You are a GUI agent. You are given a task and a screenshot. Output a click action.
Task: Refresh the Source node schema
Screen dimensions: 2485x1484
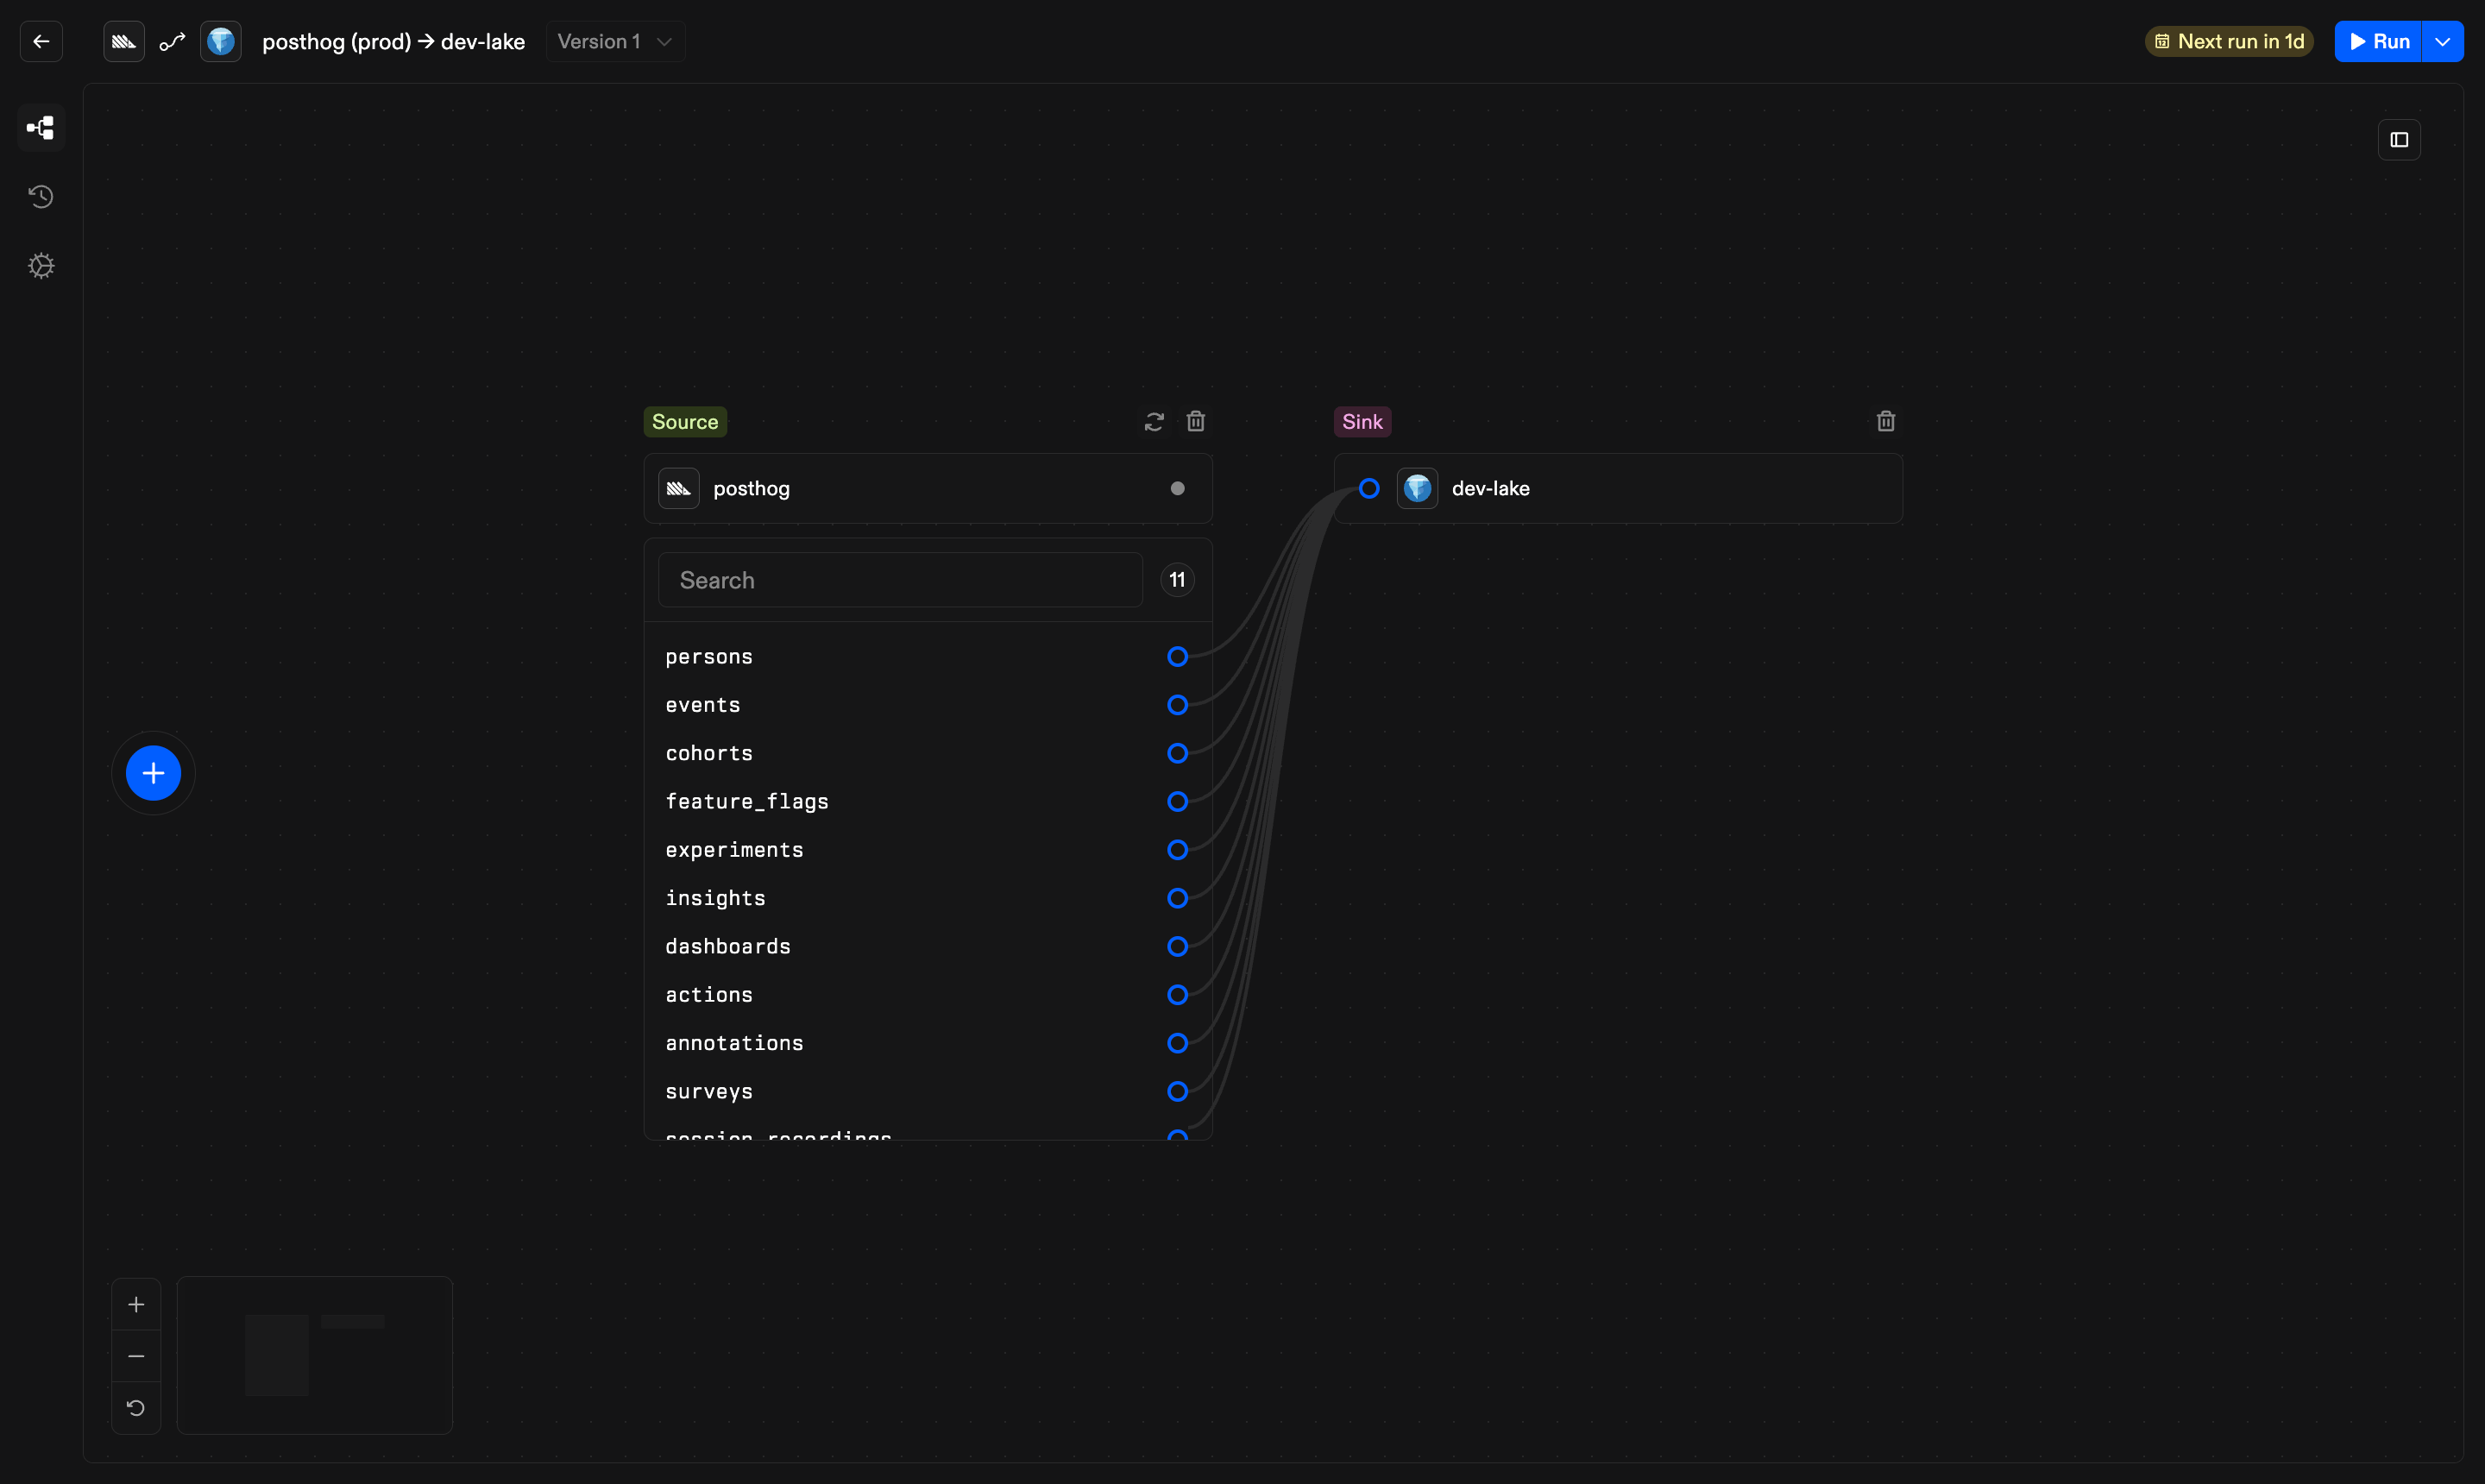pos(1154,422)
